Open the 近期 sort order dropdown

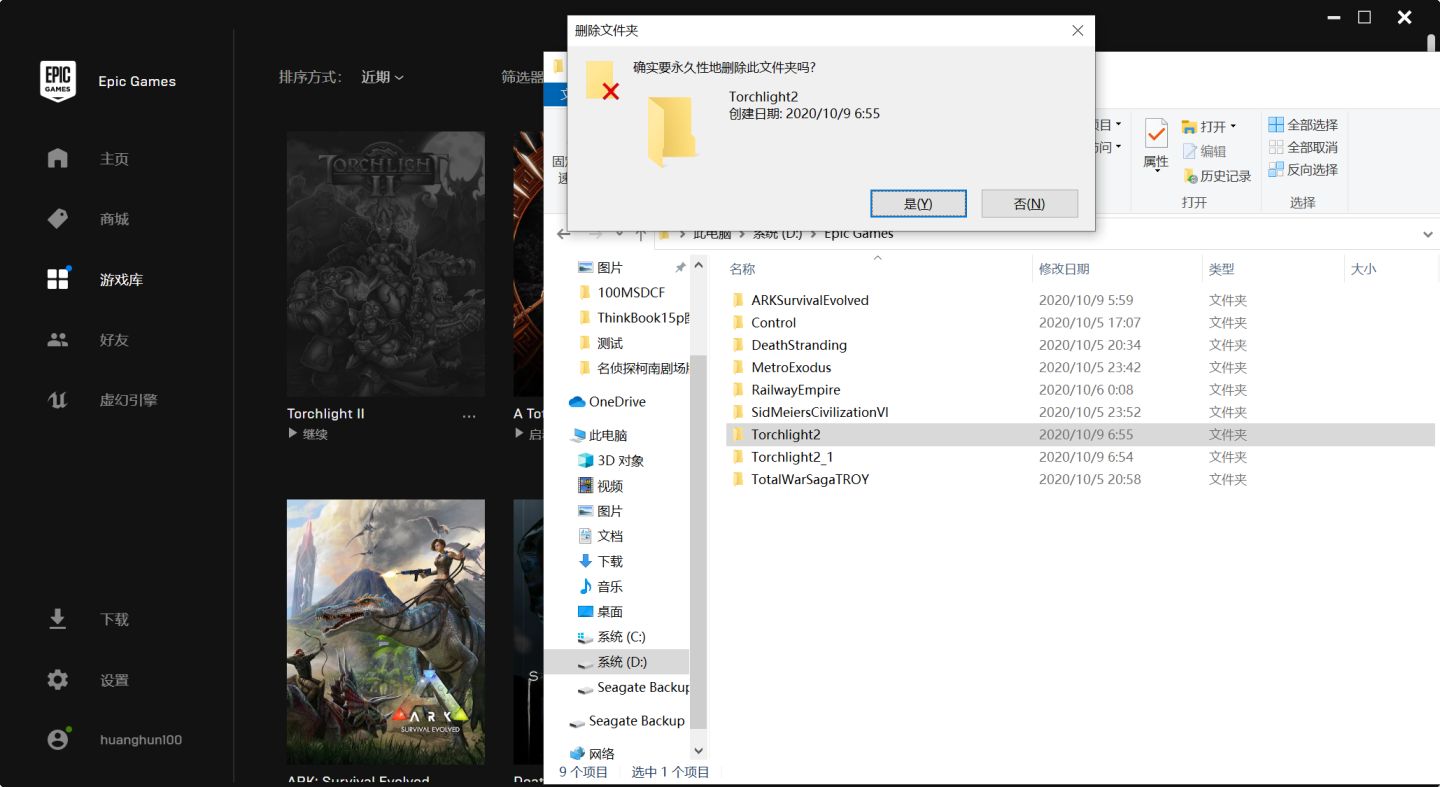pyautogui.click(x=382, y=77)
